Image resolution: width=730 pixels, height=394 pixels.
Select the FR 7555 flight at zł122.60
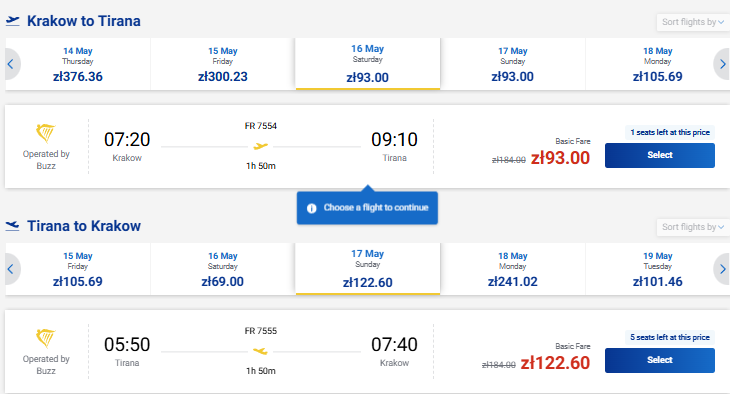tap(660, 360)
